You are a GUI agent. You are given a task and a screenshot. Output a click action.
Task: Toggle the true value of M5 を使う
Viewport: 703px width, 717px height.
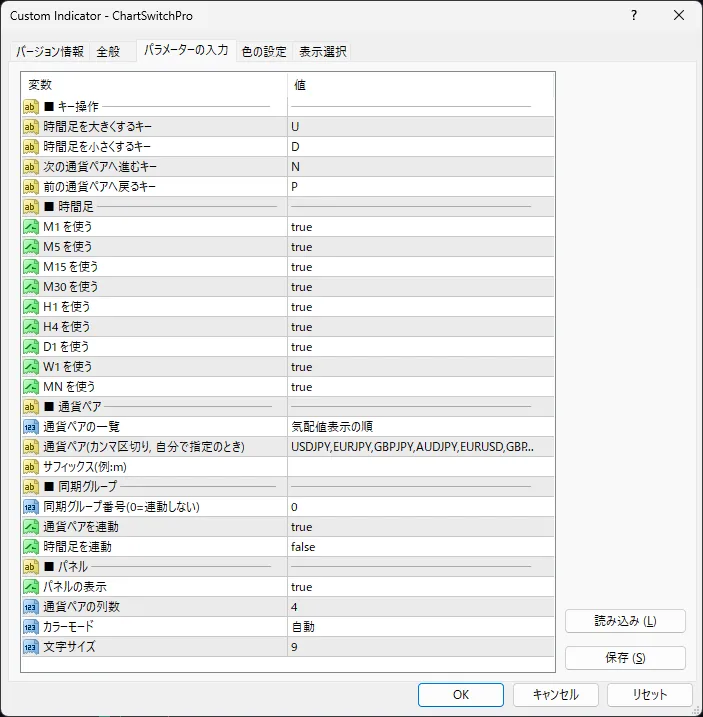[420, 247]
